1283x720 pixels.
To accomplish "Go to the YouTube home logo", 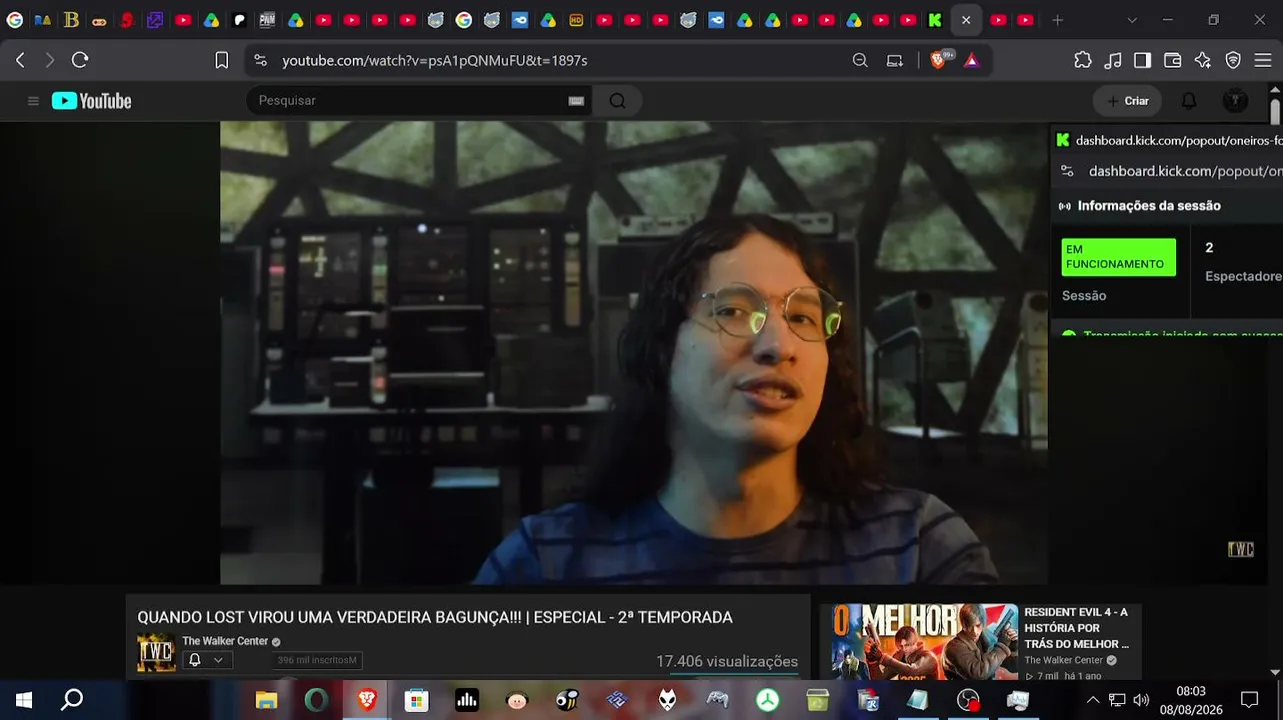I will (92, 101).
